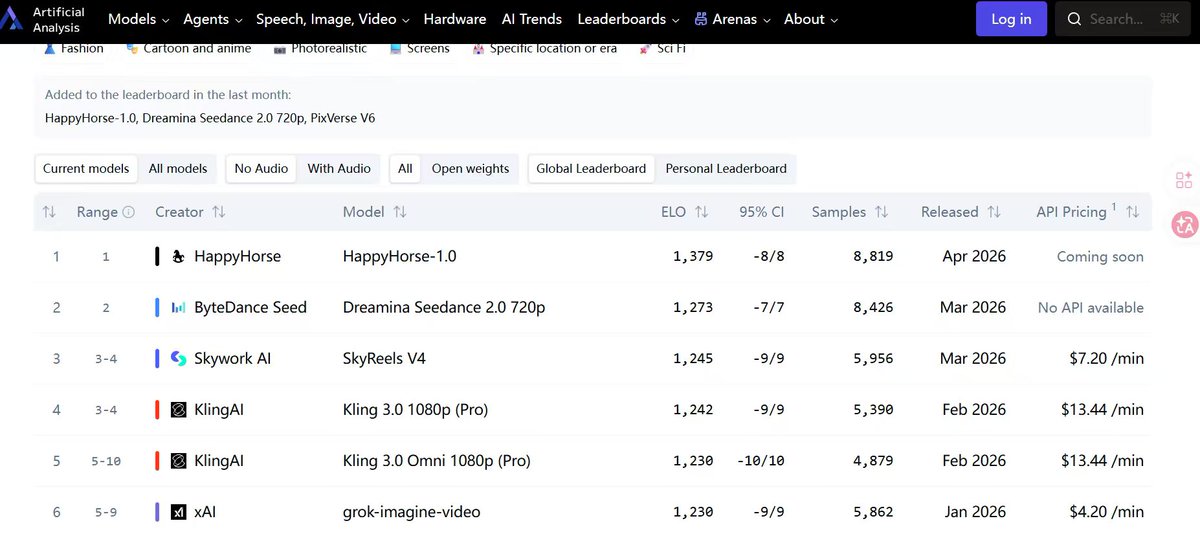Click KlingAI logo in Kling 3.0 1080p row
The image size is (1200, 534).
(x=178, y=410)
